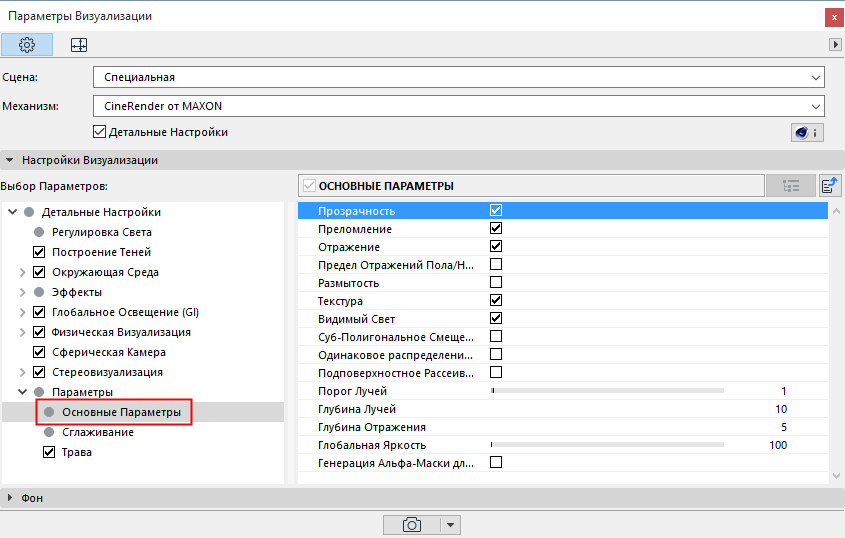Click the CineRender info icon button
Viewport: 845px width, 538px height.
pos(807,132)
